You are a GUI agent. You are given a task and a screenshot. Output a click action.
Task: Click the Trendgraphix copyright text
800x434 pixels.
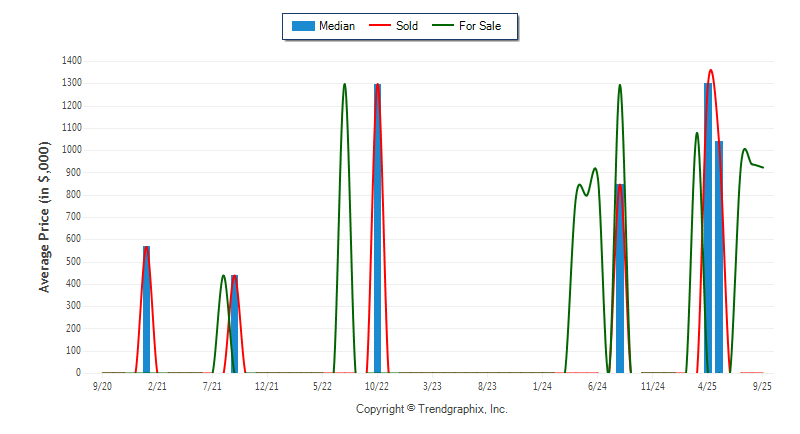click(x=432, y=409)
